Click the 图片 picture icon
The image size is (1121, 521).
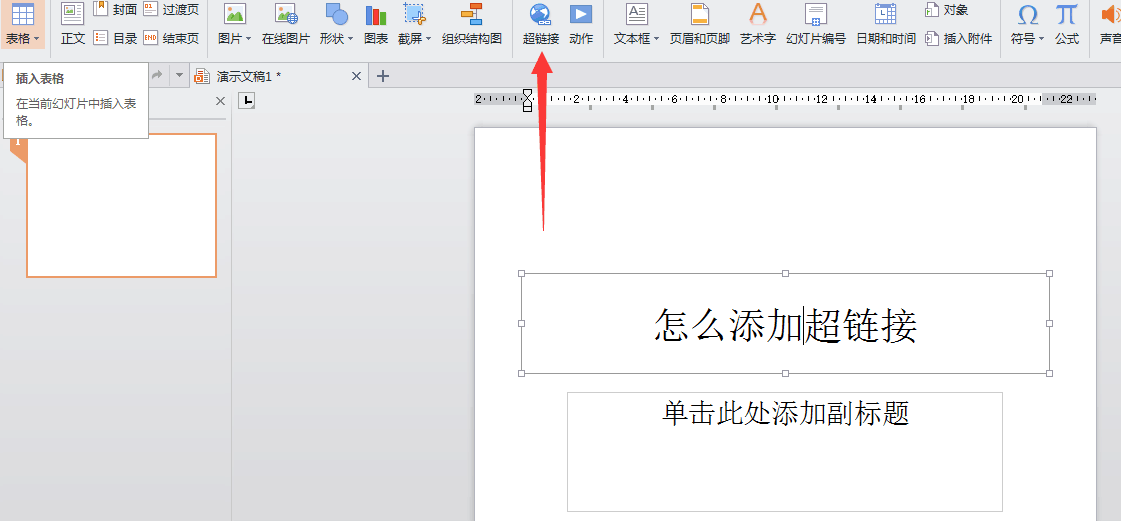(x=234, y=14)
